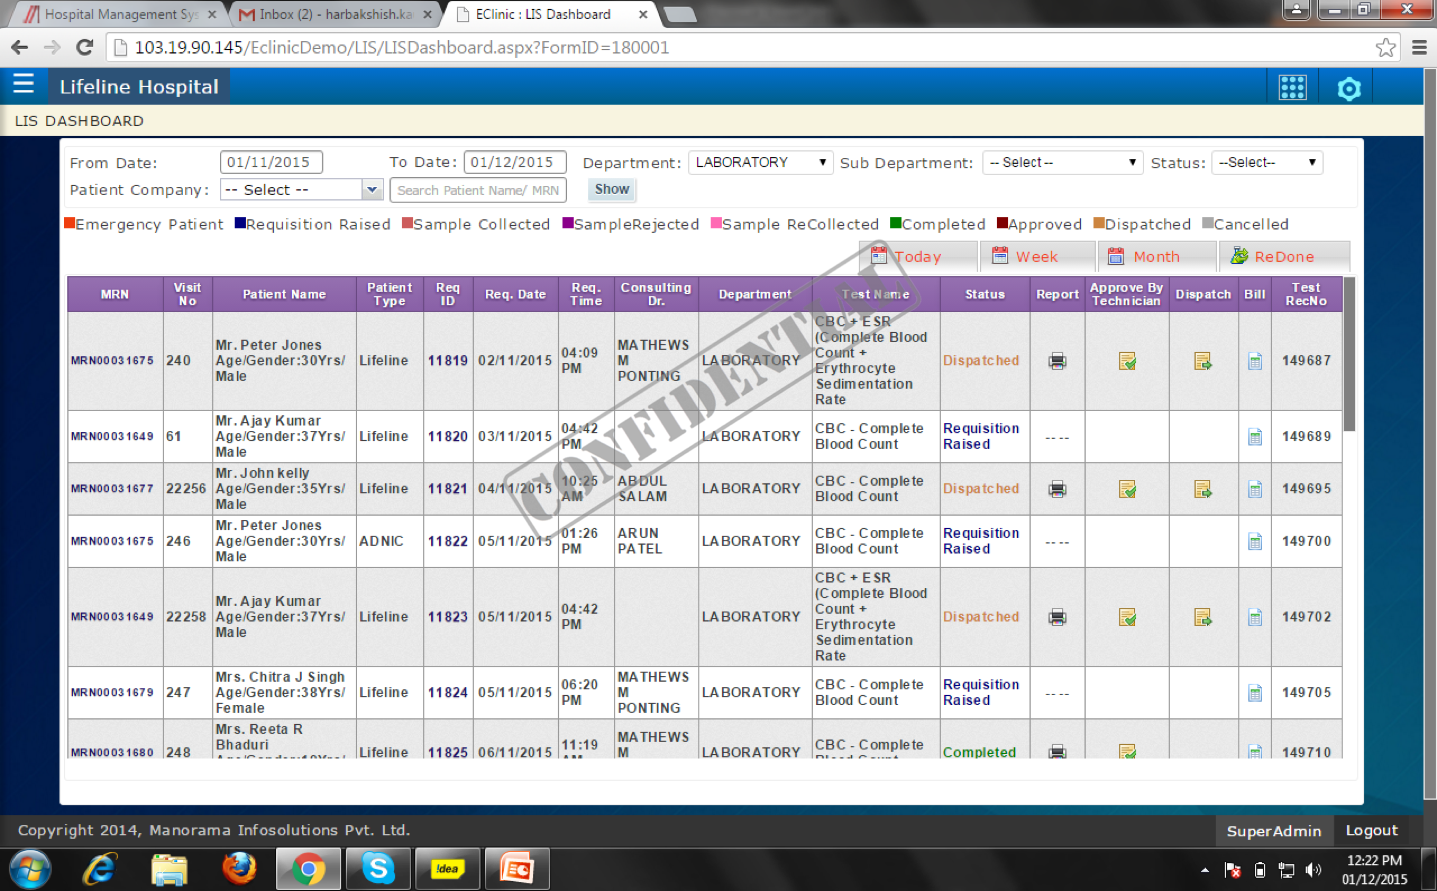This screenshot has height=891, width=1437.
Task: Click the Req. Date column header
Action: [516, 294]
